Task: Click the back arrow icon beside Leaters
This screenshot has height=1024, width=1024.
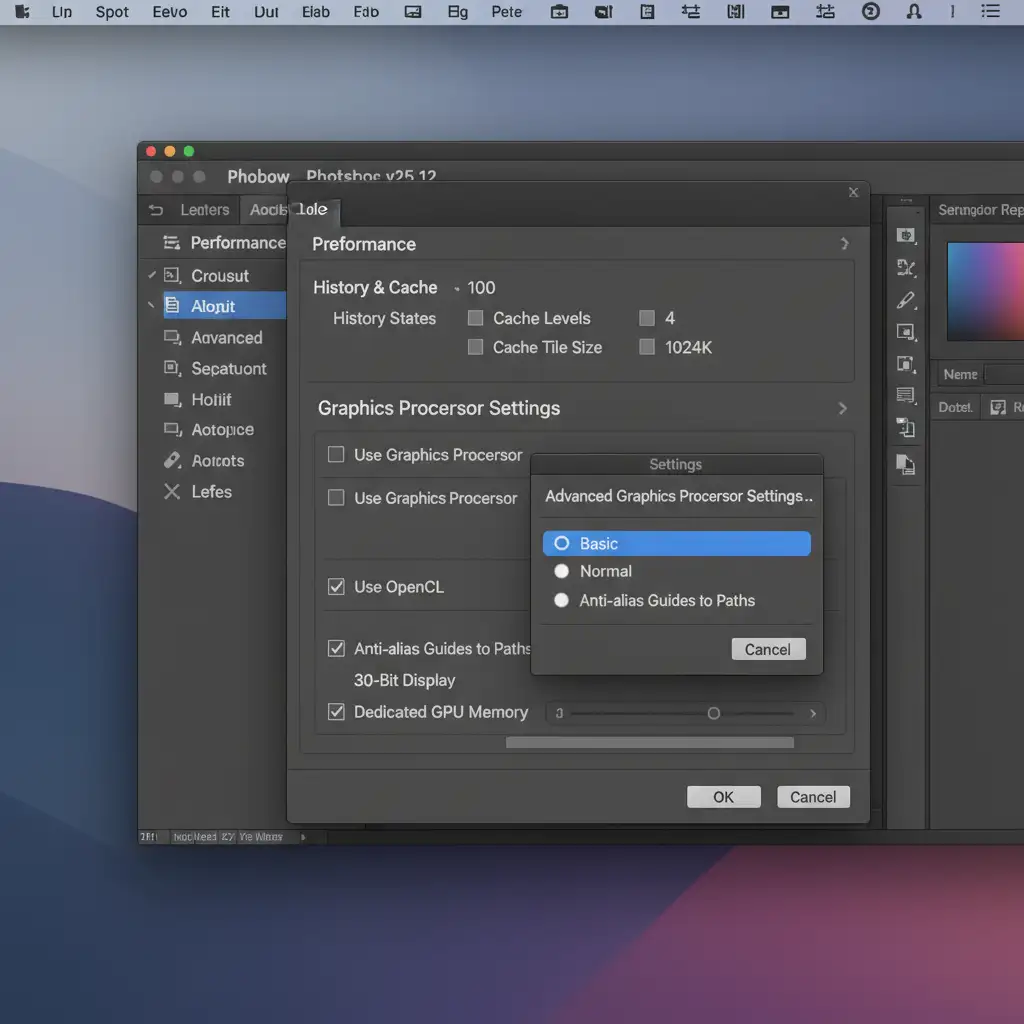Action: 155,210
